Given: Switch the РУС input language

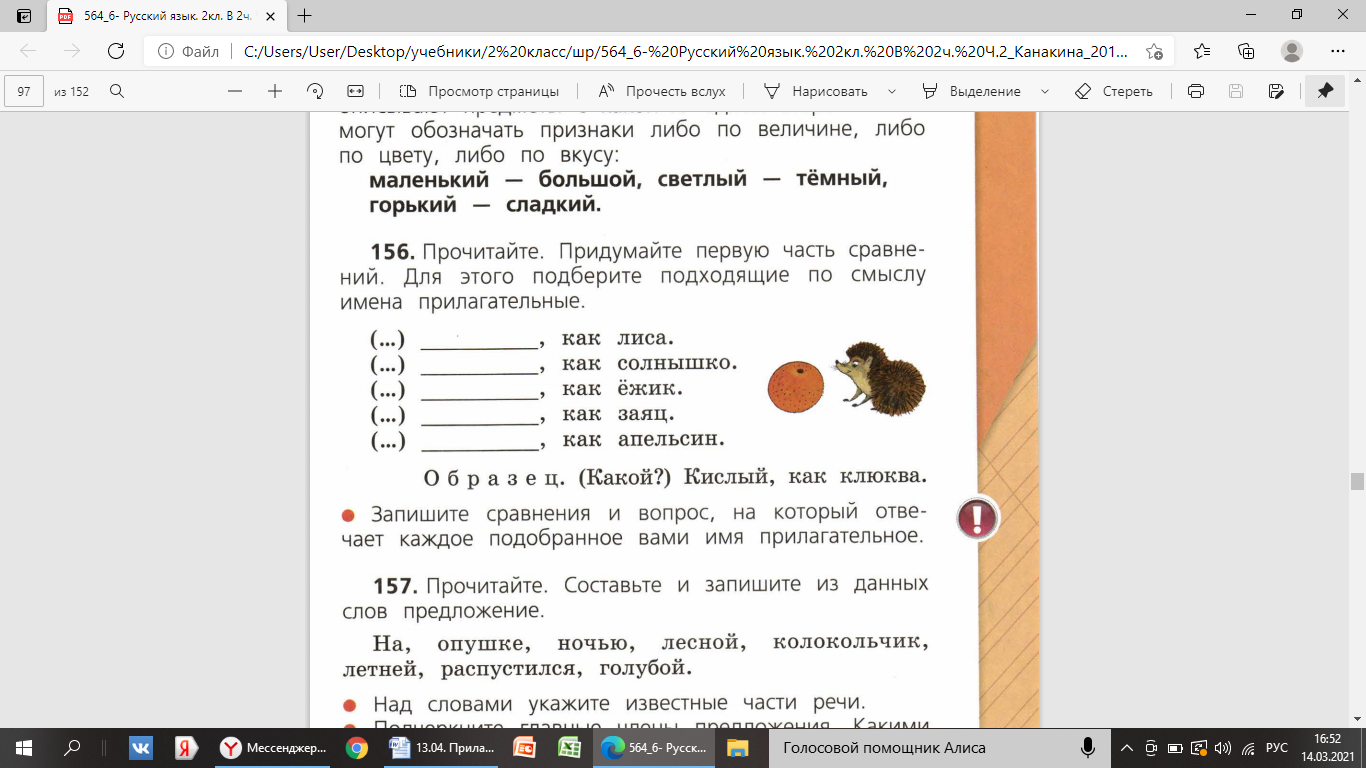Looking at the screenshot, I should coord(1277,747).
